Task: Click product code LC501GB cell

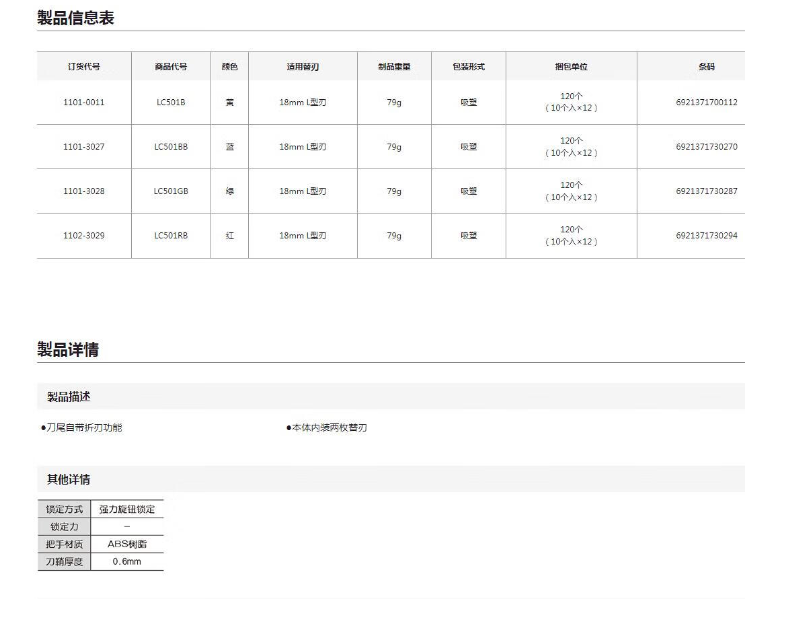Action: tap(170, 190)
